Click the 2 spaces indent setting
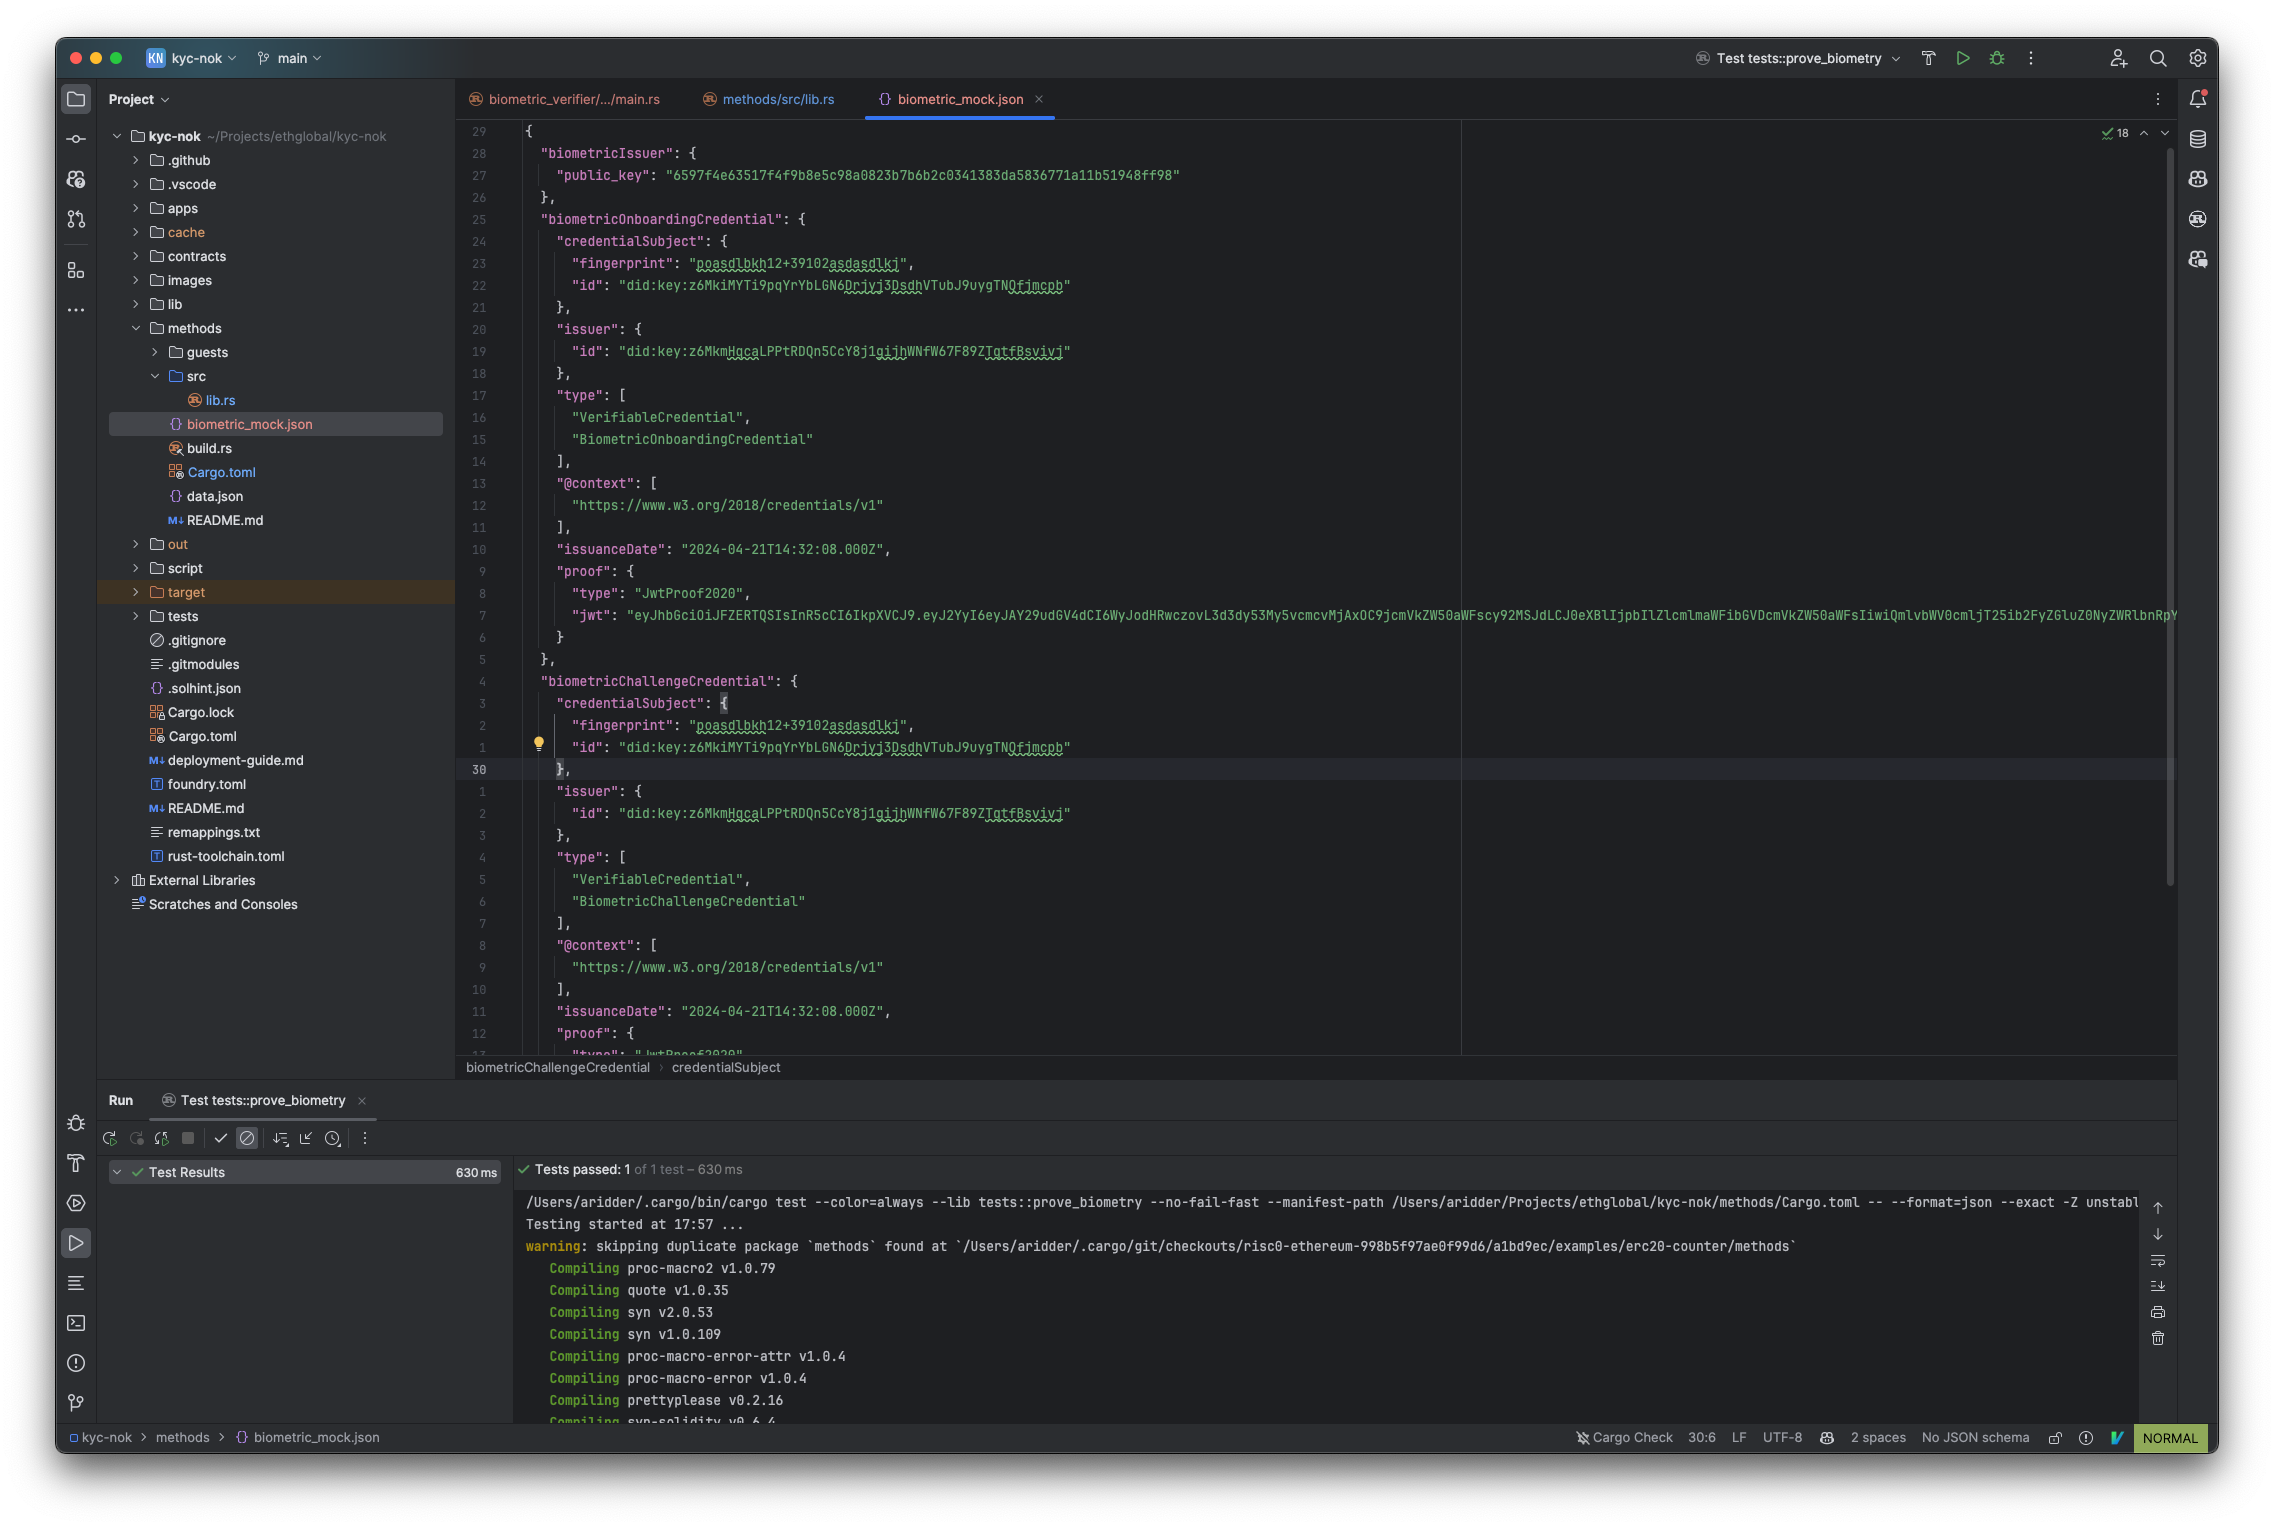The height and width of the screenshot is (1527, 2274). (1878, 1438)
